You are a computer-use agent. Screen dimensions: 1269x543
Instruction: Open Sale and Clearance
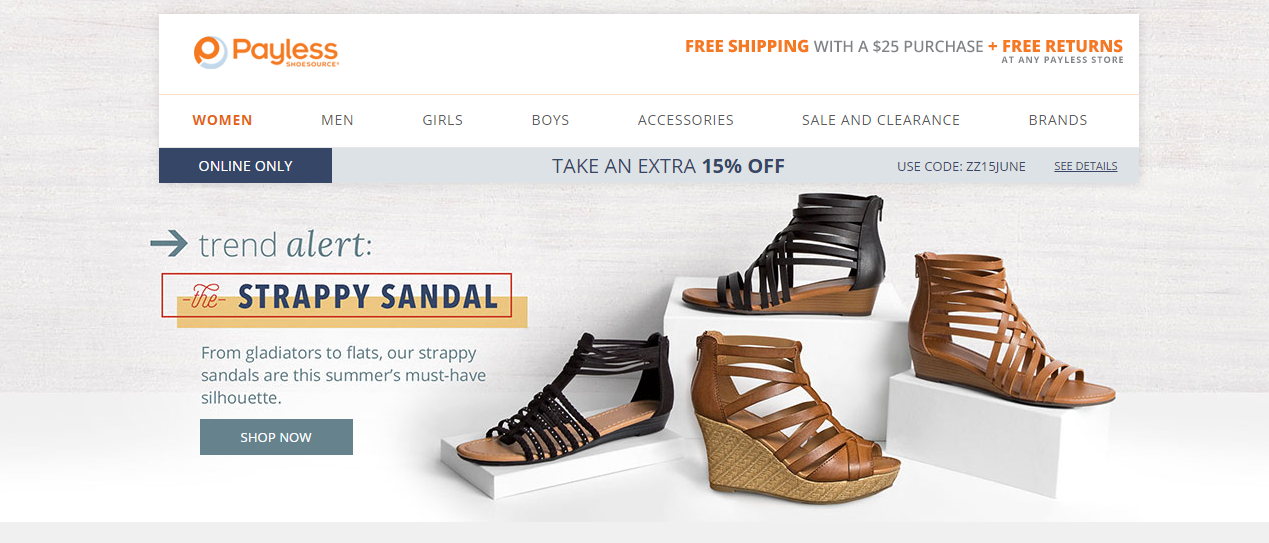(881, 120)
